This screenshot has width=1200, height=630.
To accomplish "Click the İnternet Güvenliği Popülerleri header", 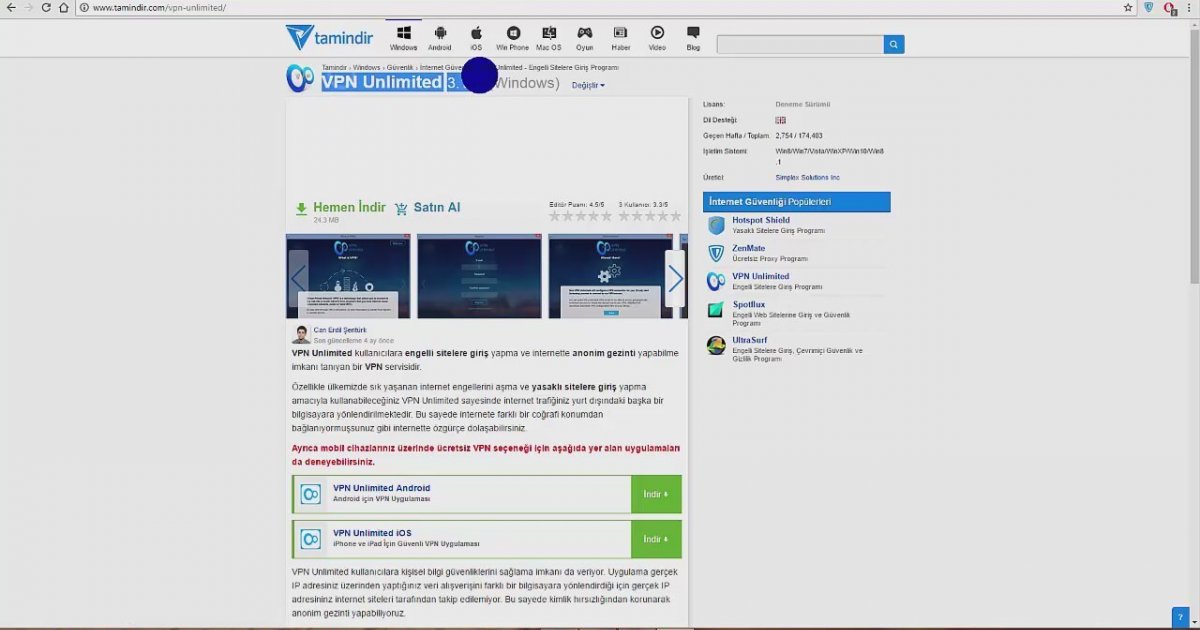I will point(796,202).
